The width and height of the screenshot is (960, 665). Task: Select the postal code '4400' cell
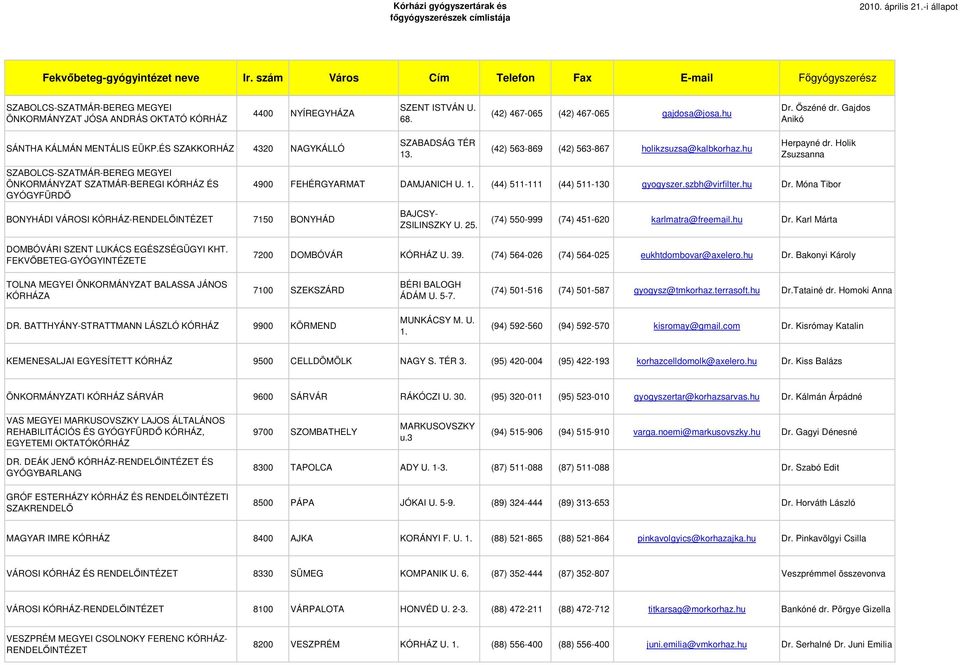[x=263, y=113]
